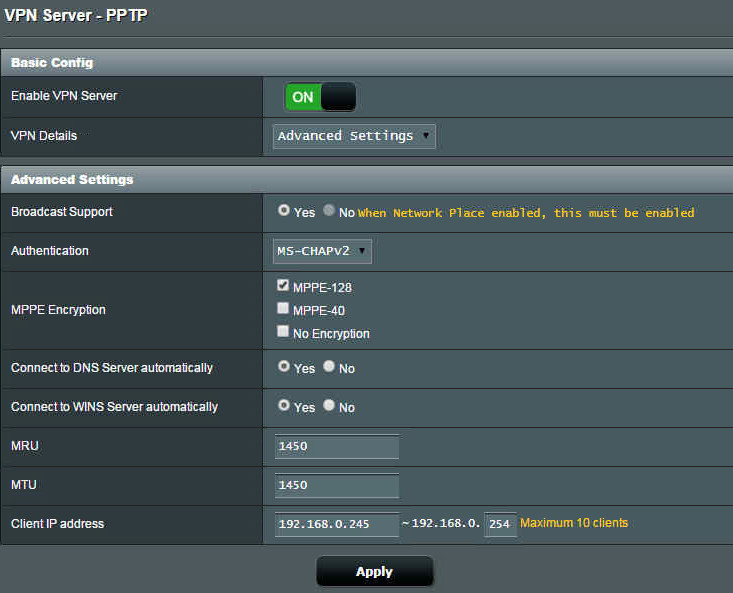The width and height of the screenshot is (733, 593).
Task: Uncheck the MPPE-128 encryption checkbox
Action: (283, 285)
